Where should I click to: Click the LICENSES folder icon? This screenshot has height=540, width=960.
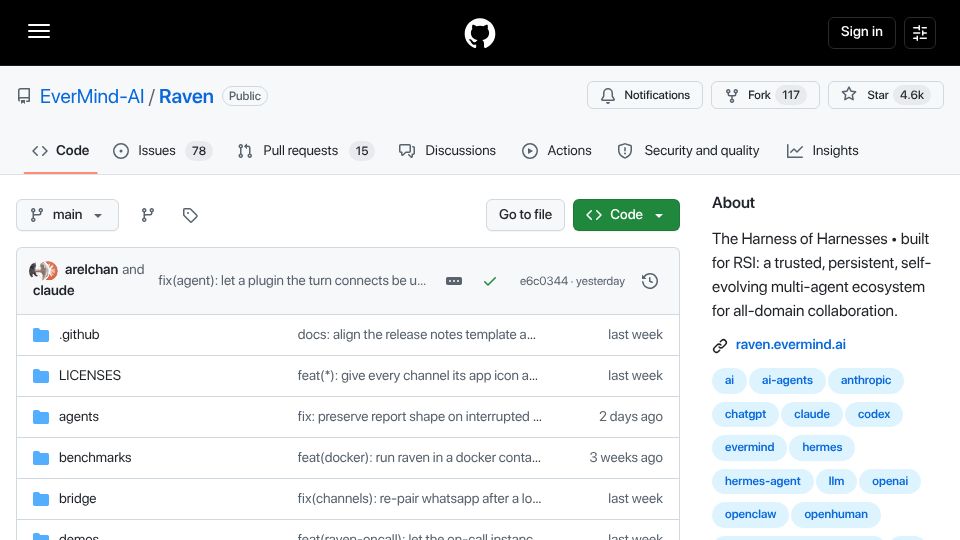(40, 376)
